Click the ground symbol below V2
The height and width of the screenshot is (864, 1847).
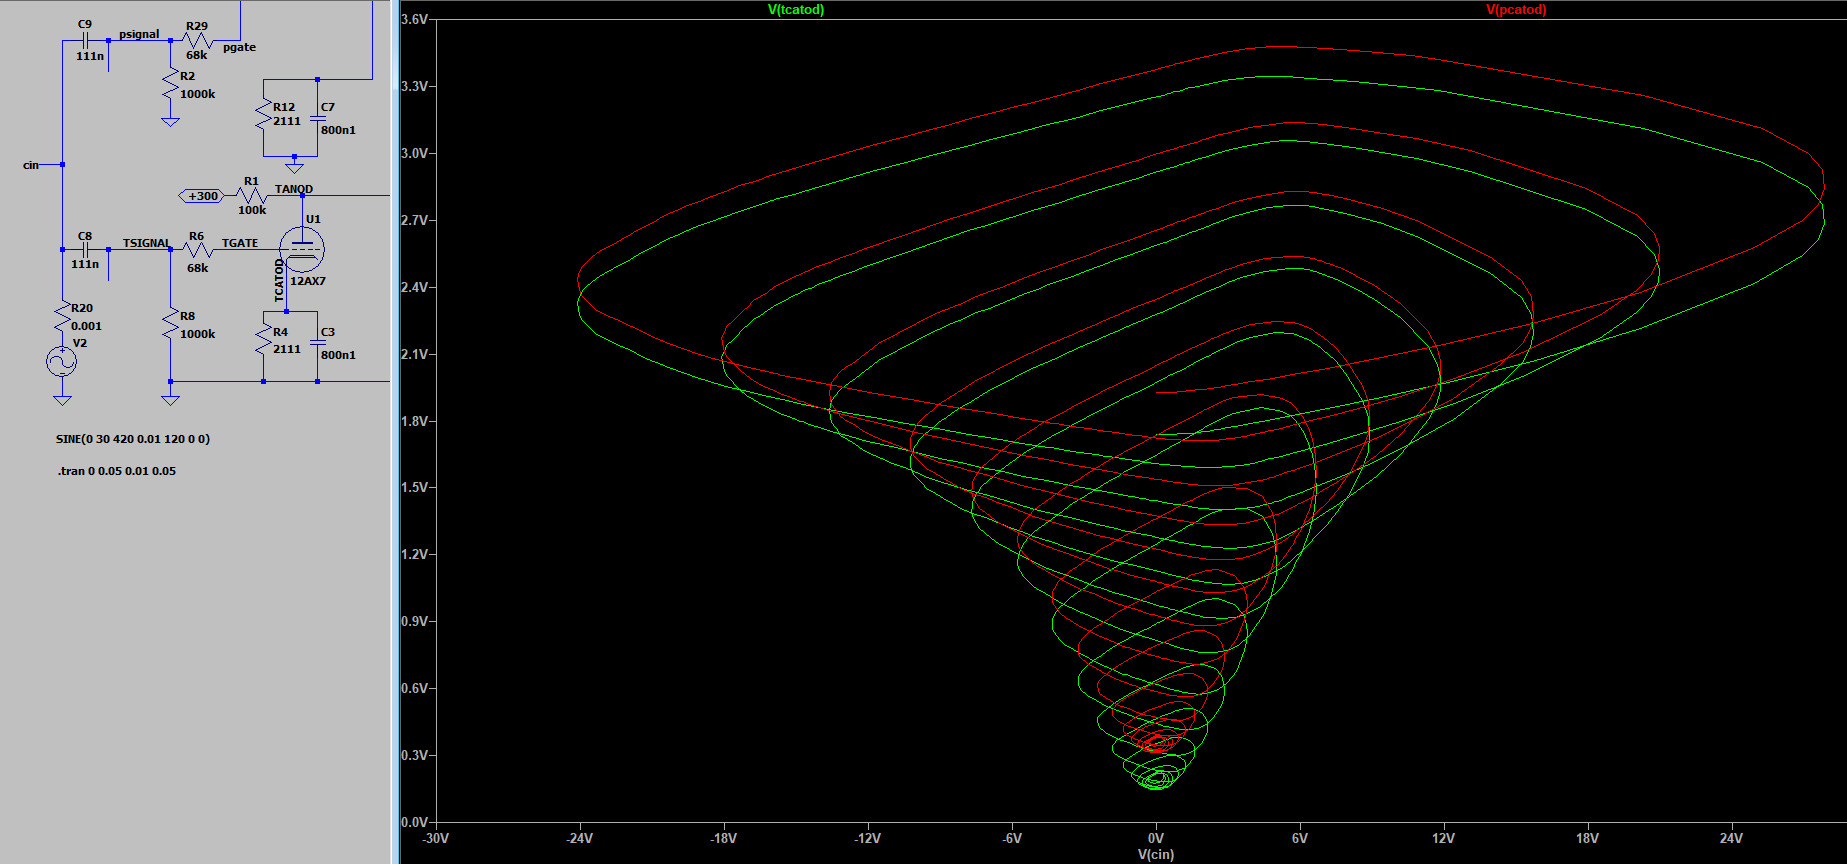62,400
